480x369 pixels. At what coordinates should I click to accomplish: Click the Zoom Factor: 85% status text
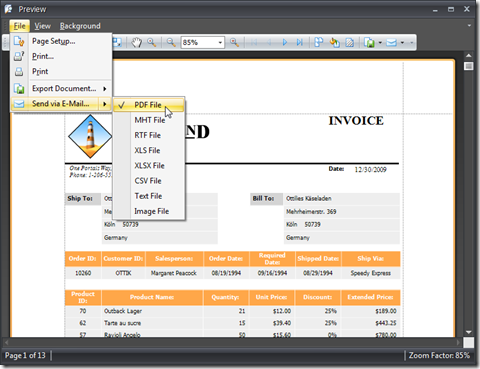439,355
